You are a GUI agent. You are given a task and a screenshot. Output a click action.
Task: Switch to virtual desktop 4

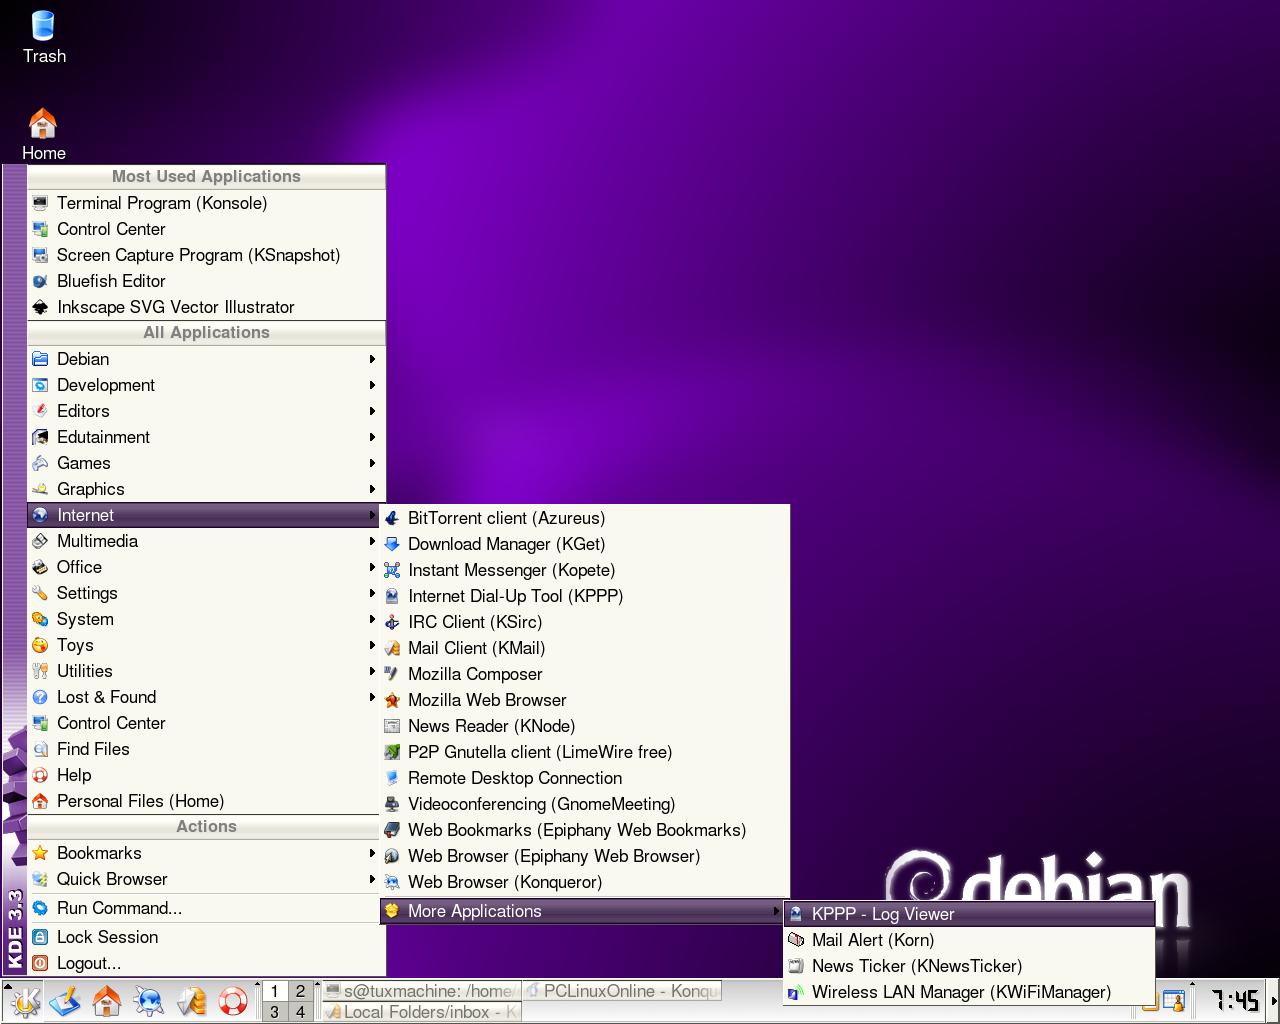point(300,1012)
